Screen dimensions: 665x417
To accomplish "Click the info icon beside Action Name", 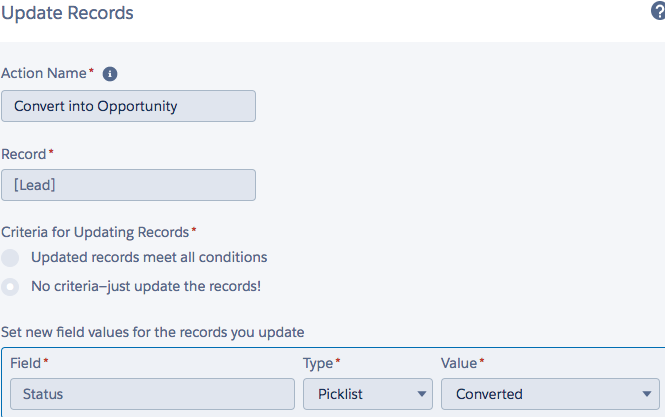I will pos(110,74).
